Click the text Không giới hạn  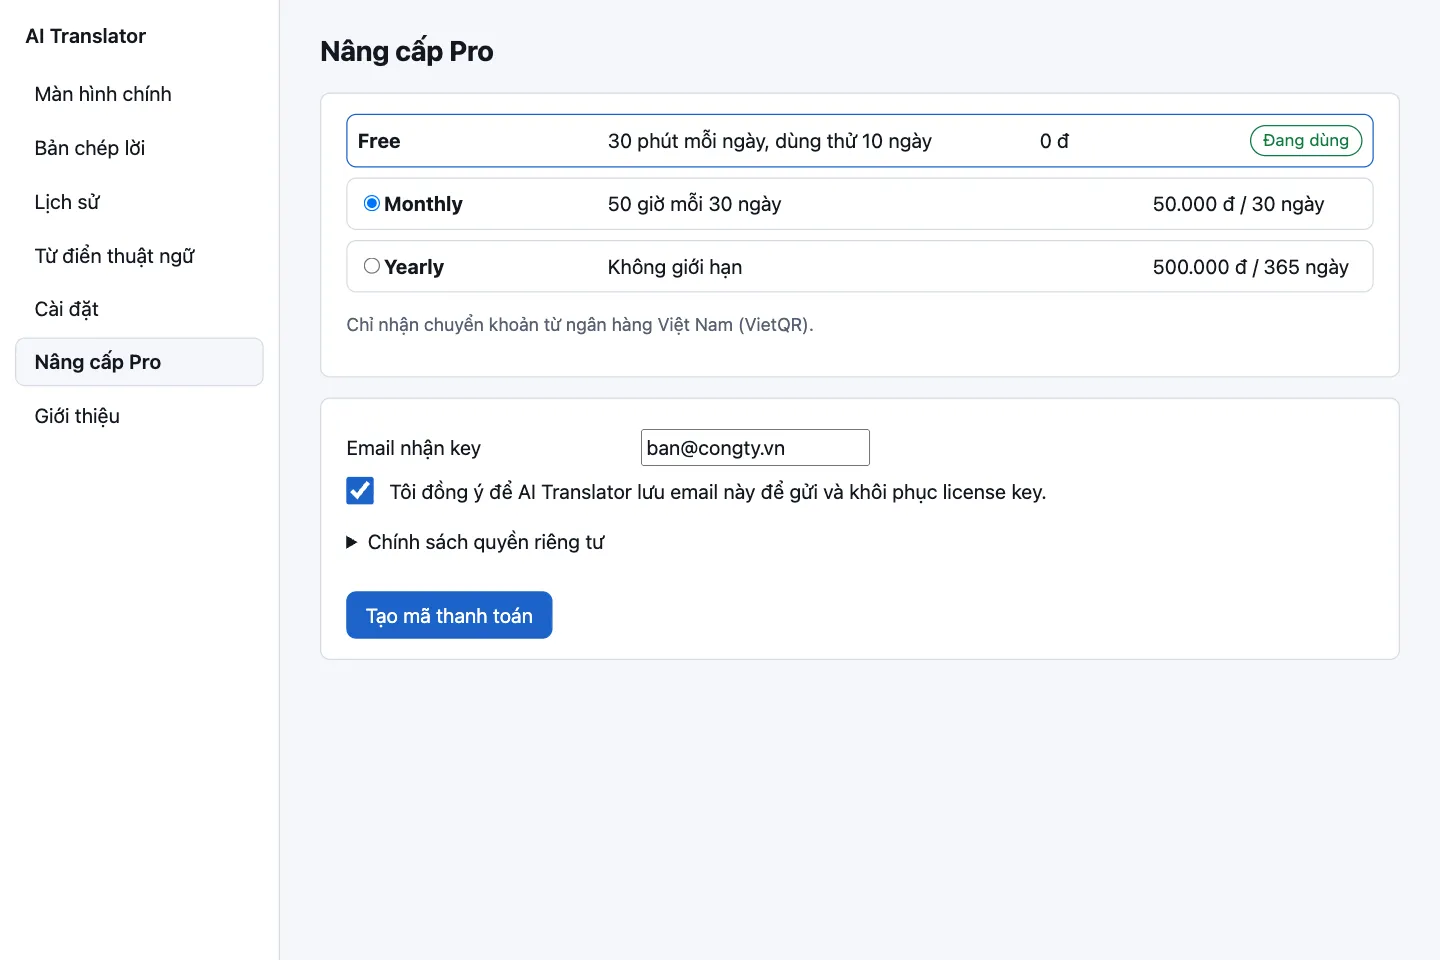pyautogui.click(x=675, y=267)
